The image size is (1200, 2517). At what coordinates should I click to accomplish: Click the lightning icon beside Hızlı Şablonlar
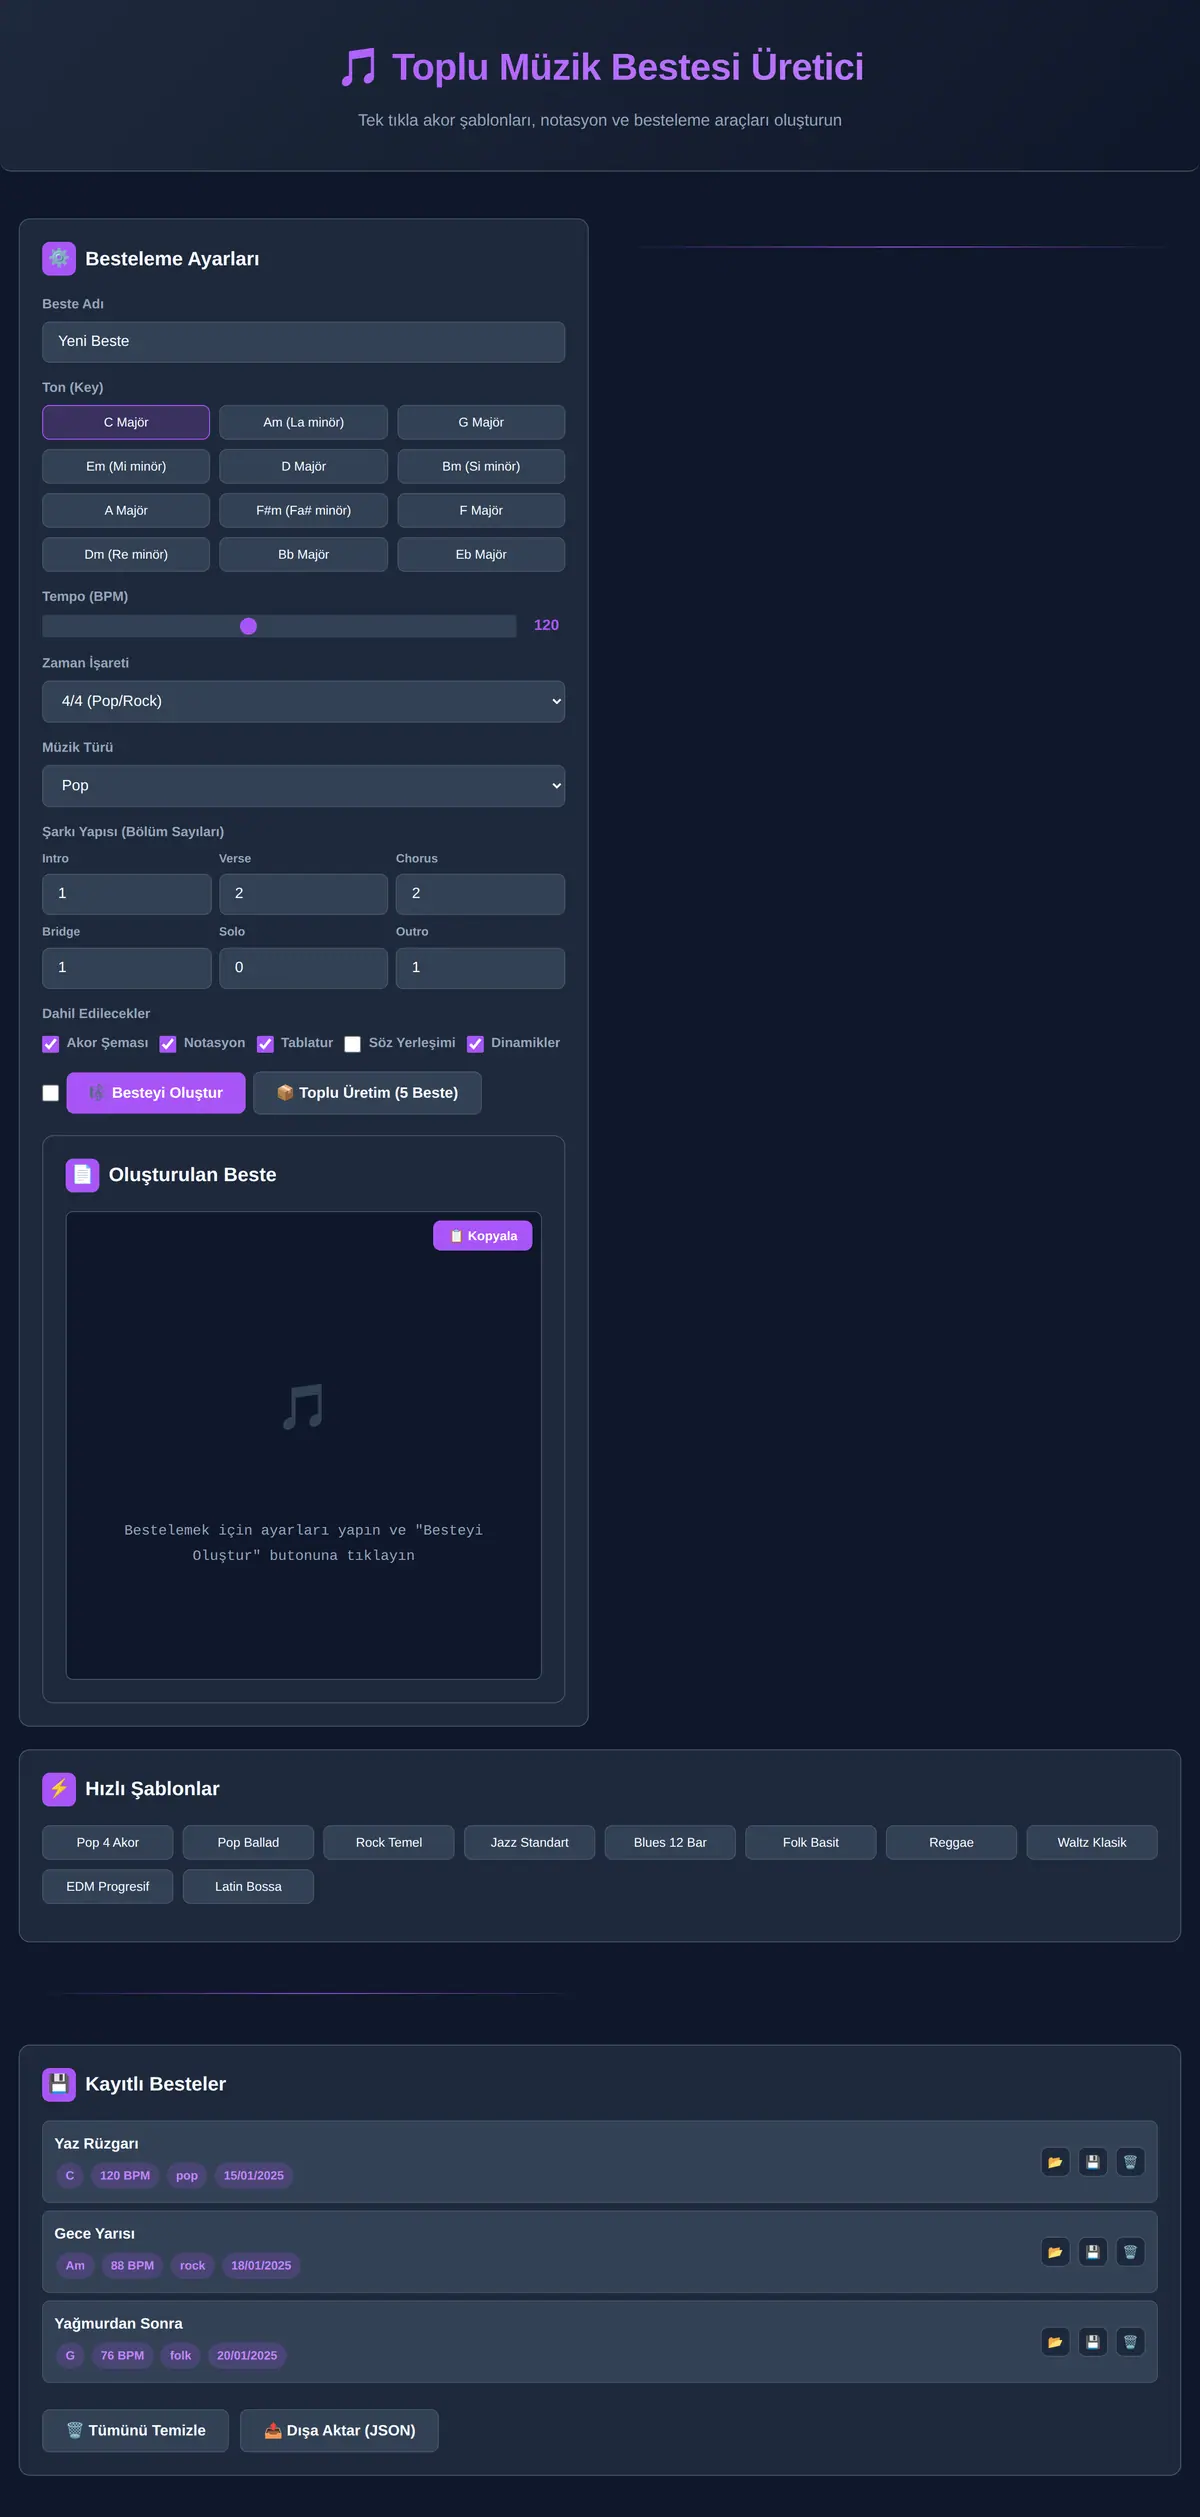click(59, 1789)
